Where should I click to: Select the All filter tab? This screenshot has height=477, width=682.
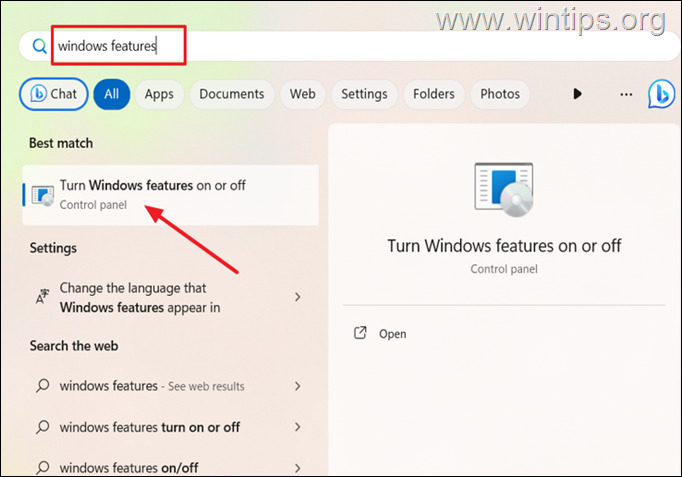111,94
